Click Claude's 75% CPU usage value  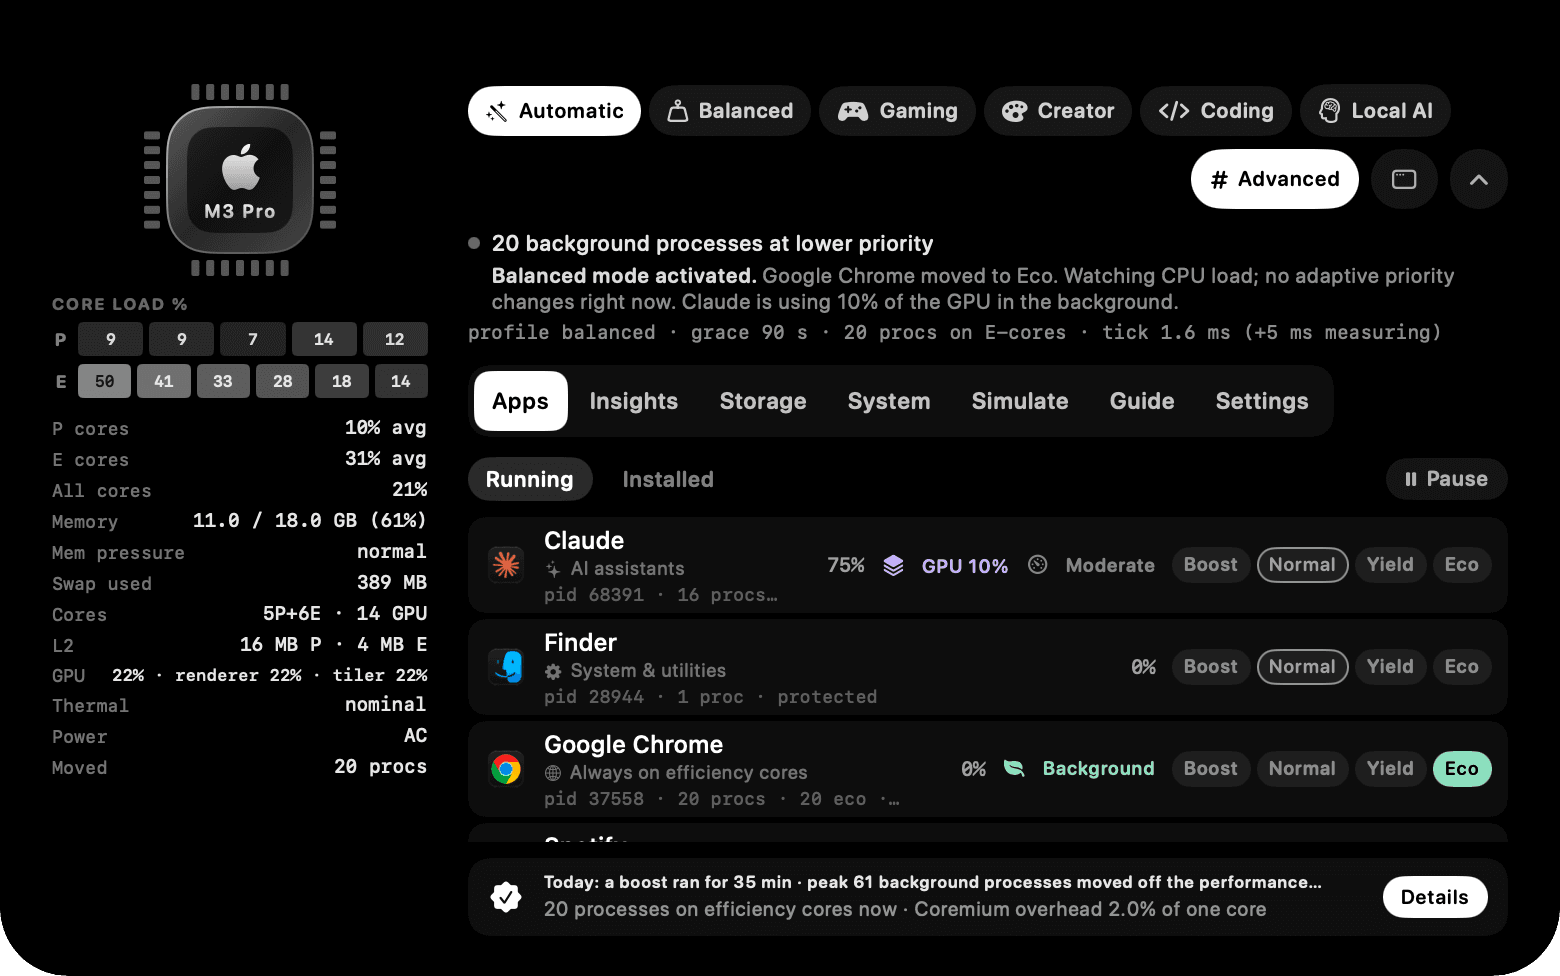pos(846,565)
